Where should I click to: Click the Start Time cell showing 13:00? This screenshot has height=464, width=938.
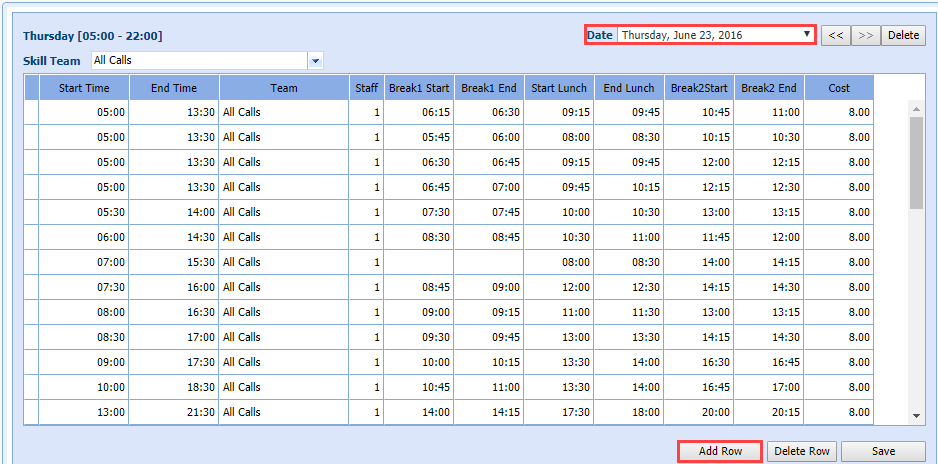(84, 412)
